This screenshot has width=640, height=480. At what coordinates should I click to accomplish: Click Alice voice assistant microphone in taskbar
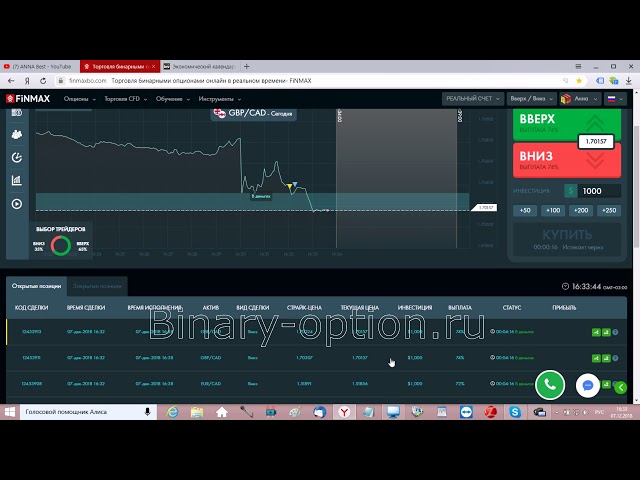(147, 411)
